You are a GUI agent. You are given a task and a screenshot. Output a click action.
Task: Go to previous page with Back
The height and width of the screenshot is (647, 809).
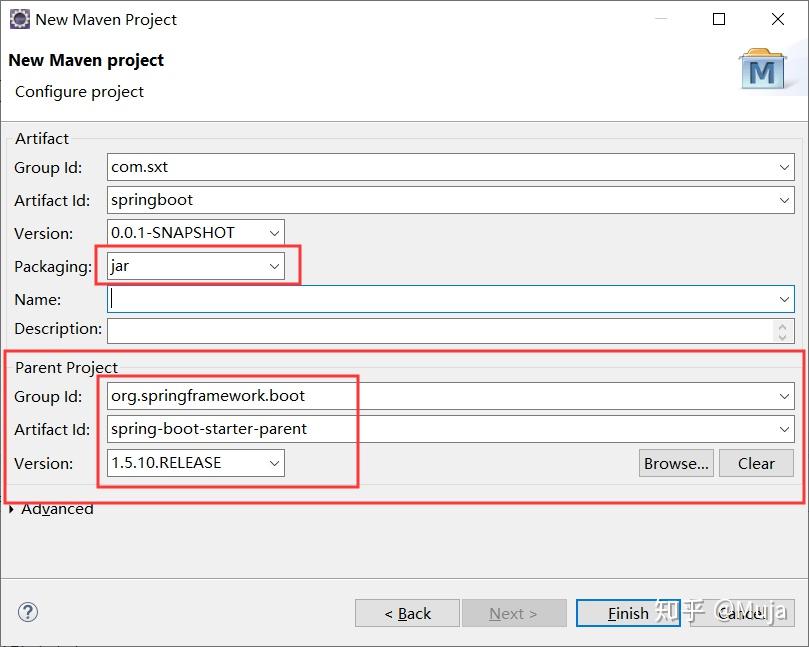[407, 613]
